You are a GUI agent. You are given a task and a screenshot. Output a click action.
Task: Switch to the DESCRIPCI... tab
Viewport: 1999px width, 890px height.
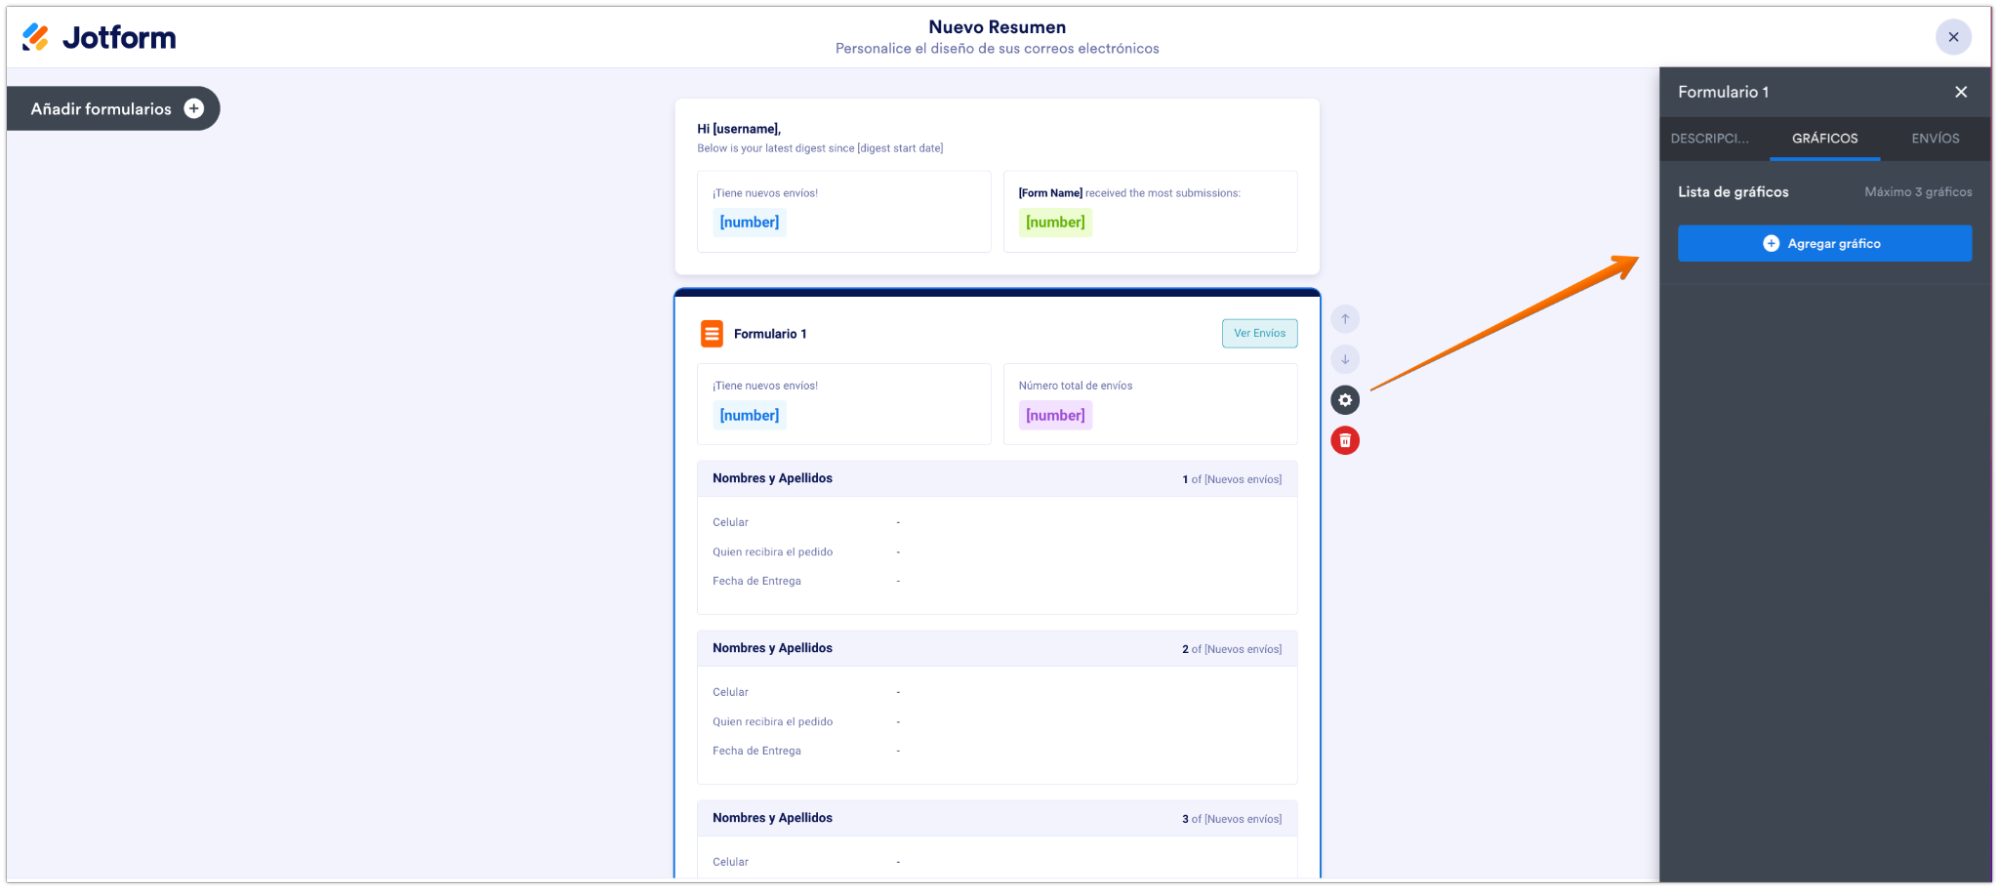[1709, 139]
